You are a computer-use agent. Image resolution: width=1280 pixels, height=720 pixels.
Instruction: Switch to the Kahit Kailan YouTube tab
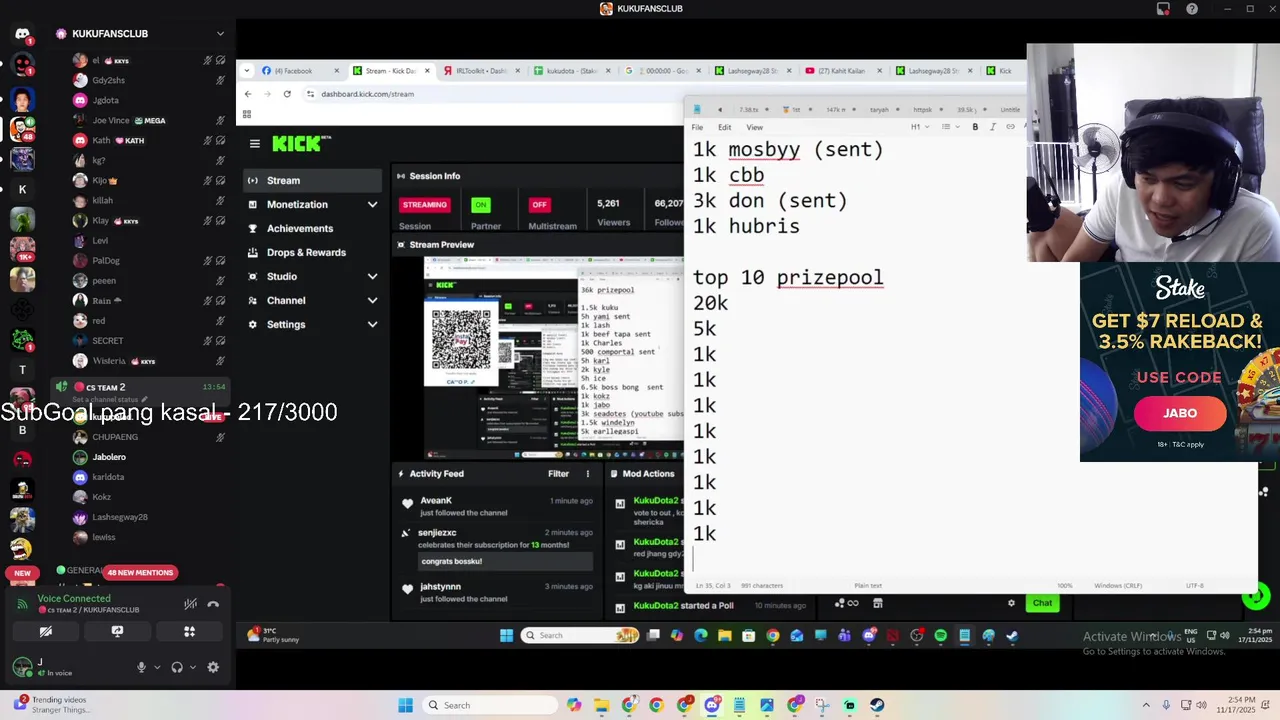point(843,71)
